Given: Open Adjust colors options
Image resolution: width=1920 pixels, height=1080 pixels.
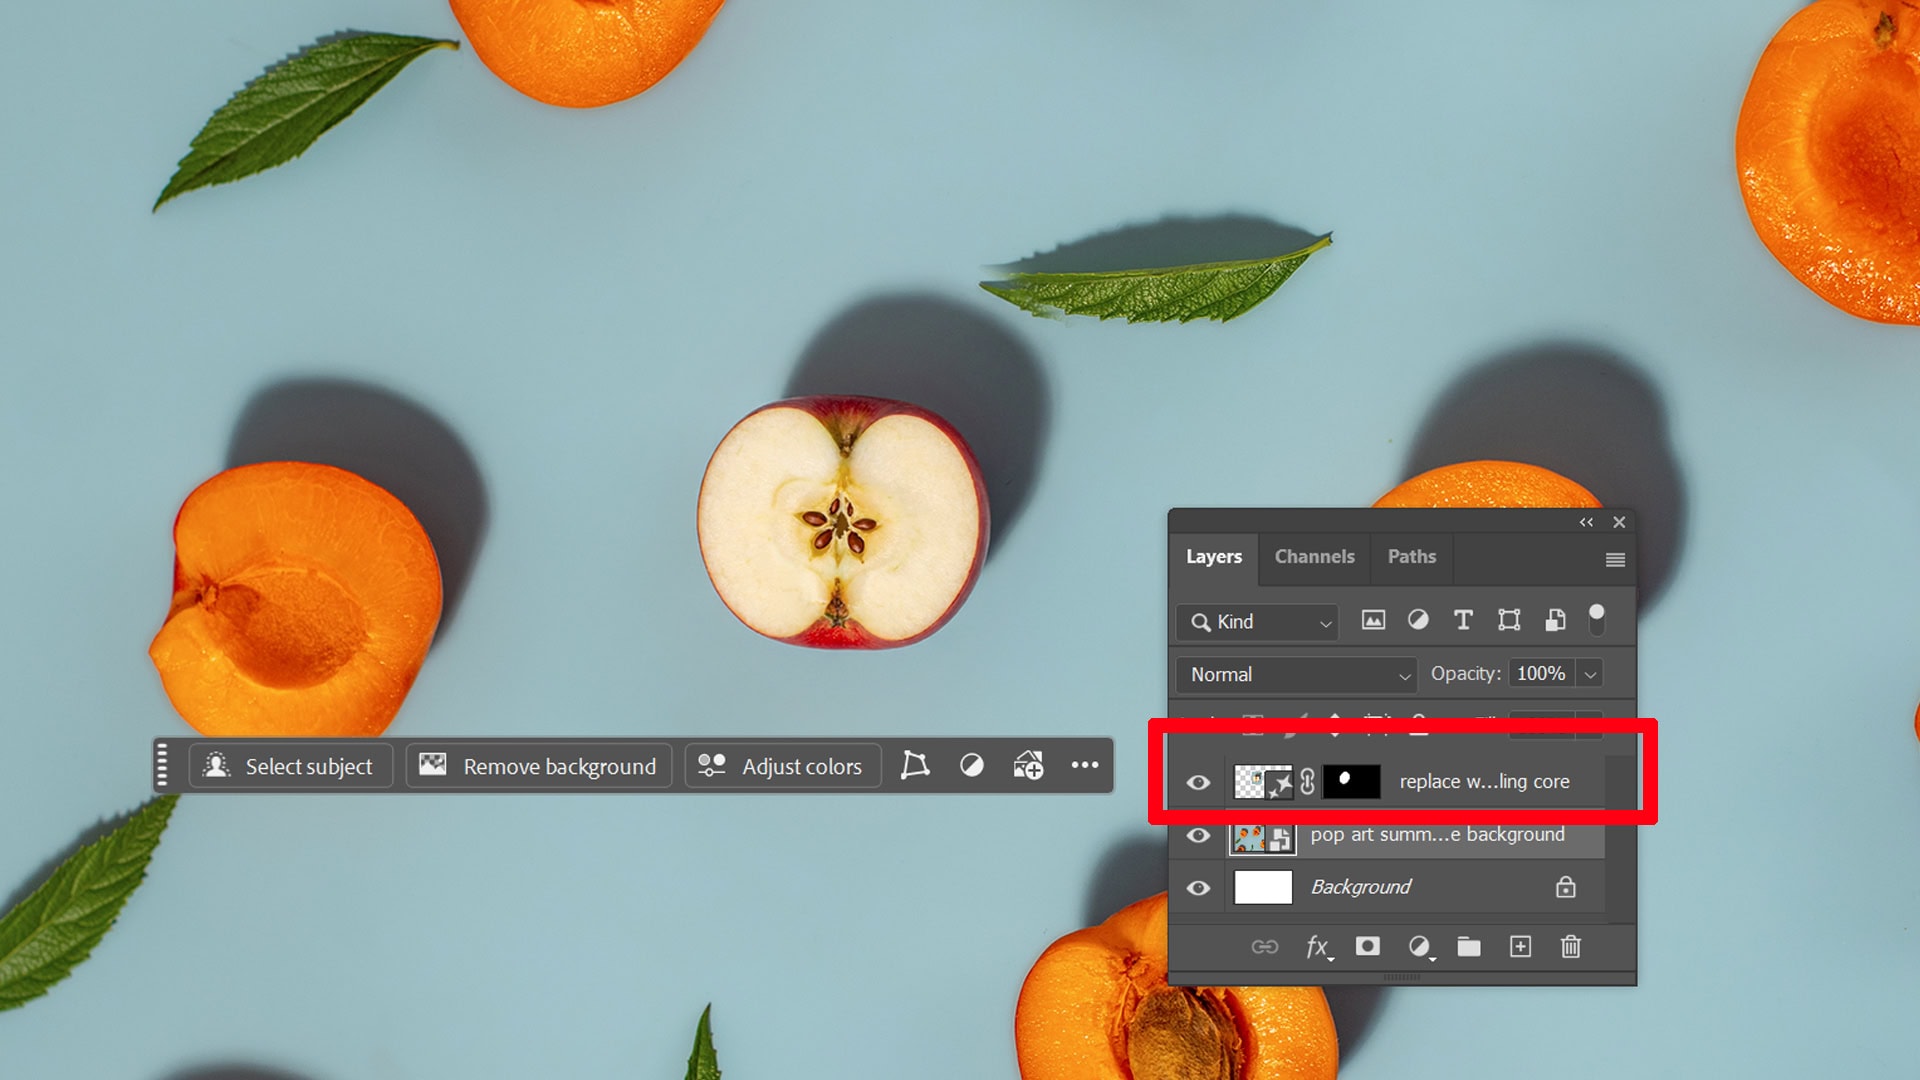Looking at the screenshot, I should click(782, 766).
